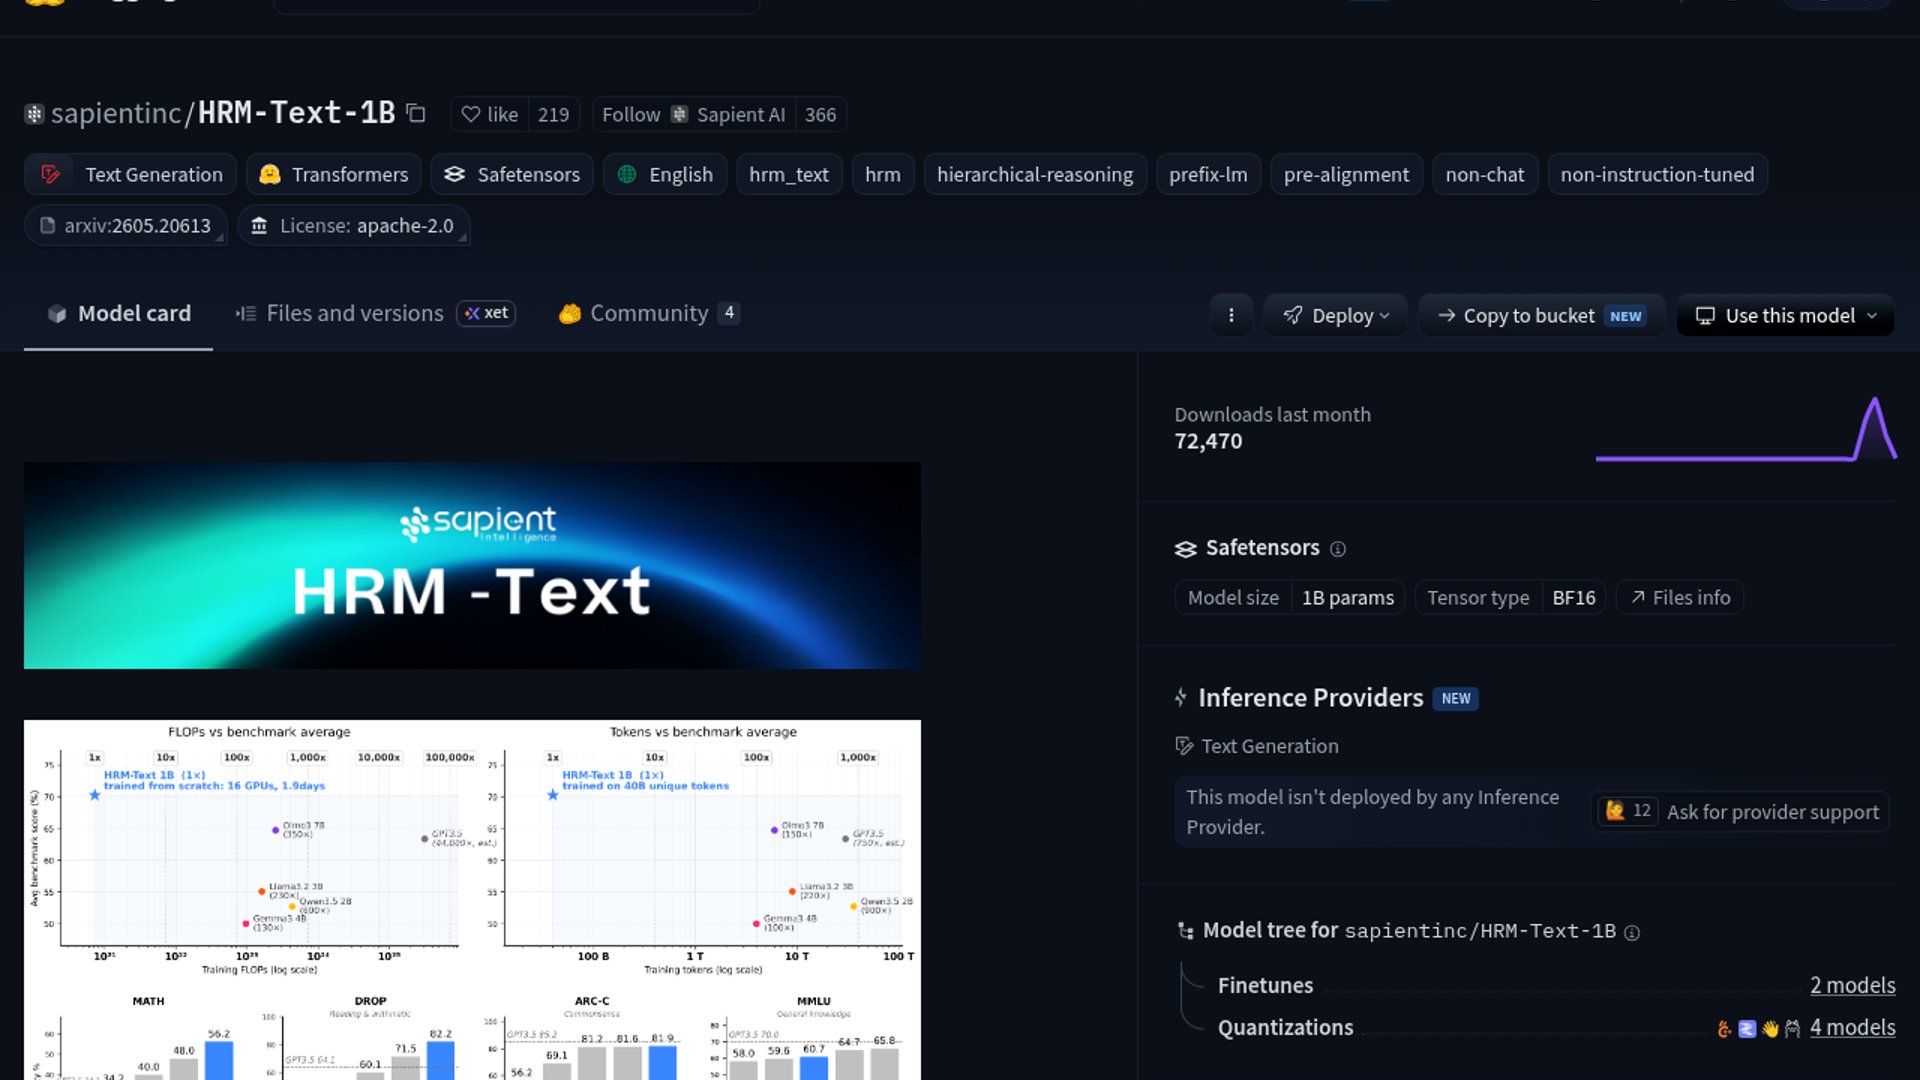This screenshot has height=1080, width=1920.
Task: Follow Sapient AI
Action: (694, 114)
